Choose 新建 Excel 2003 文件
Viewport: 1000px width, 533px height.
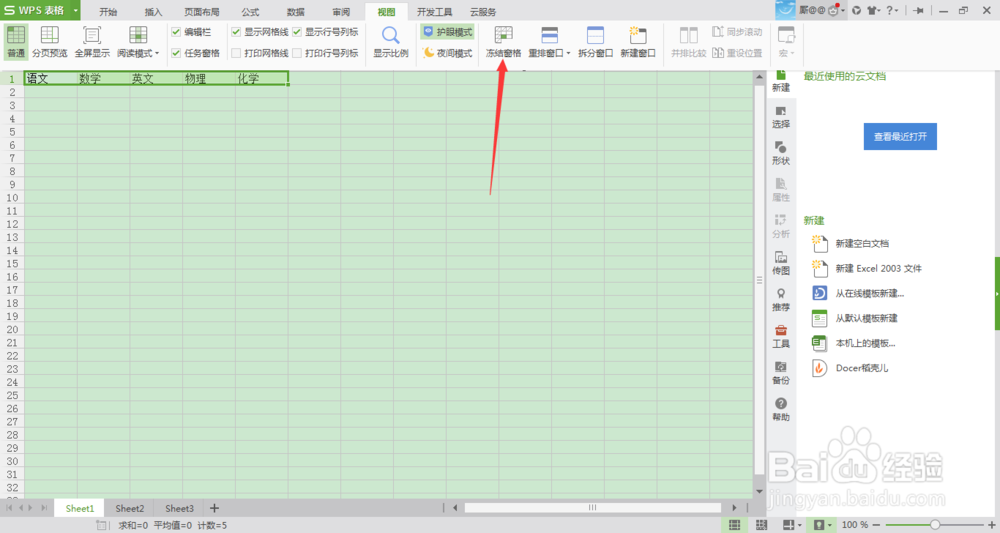click(878, 268)
